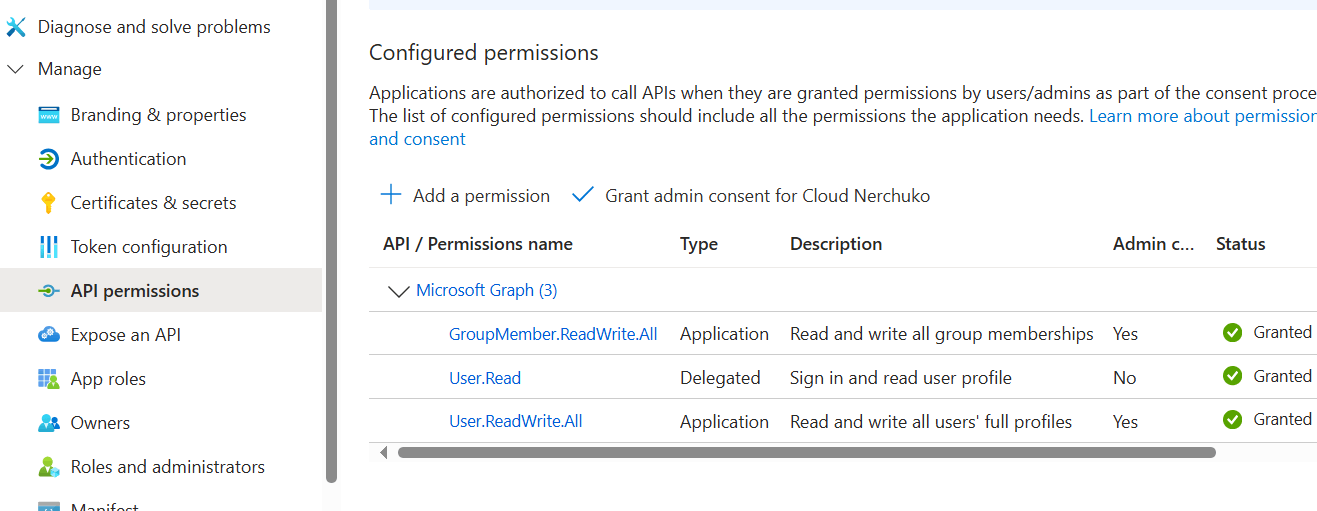Open the API permissions menu item
1317x511 pixels.
click(x=134, y=291)
